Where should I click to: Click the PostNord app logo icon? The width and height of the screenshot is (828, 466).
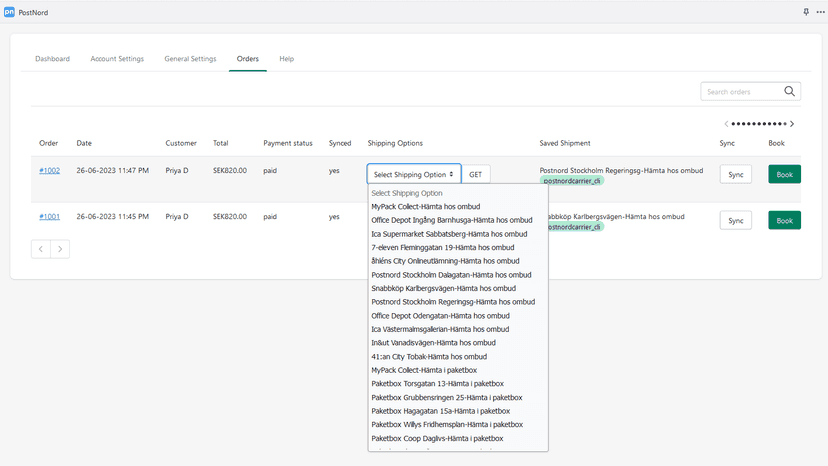9,12
